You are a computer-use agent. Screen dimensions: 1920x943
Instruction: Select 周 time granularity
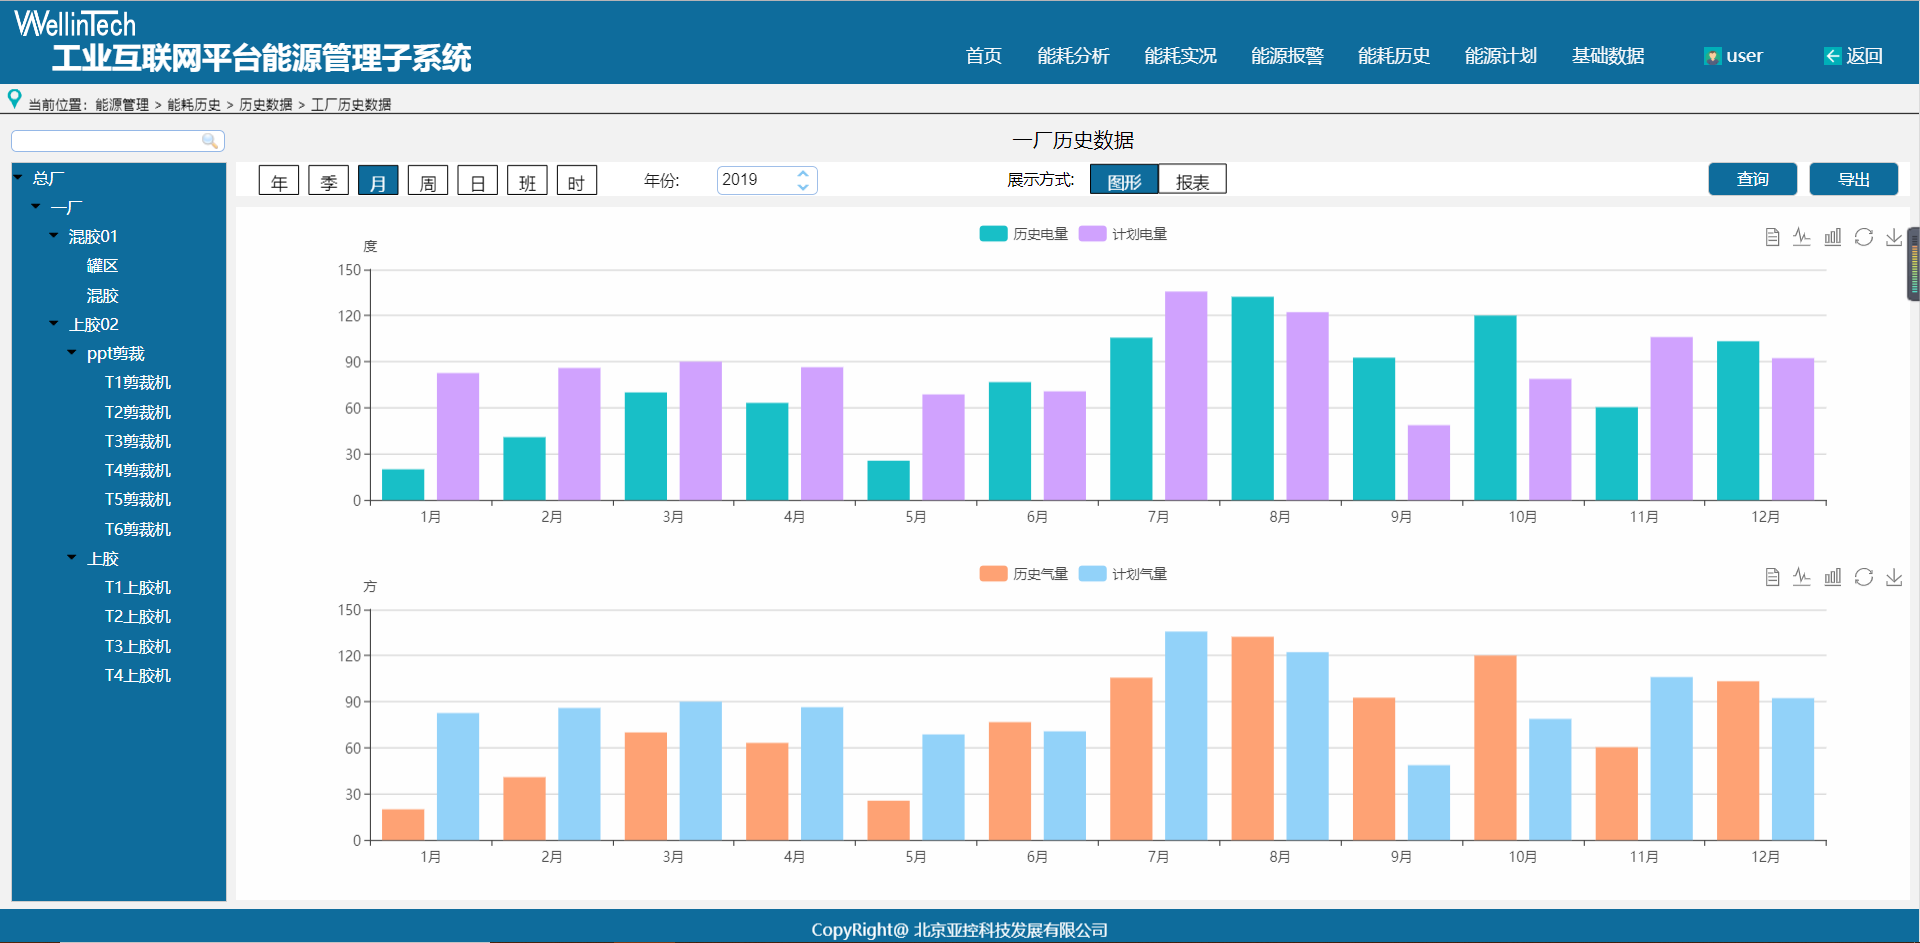[428, 181]
